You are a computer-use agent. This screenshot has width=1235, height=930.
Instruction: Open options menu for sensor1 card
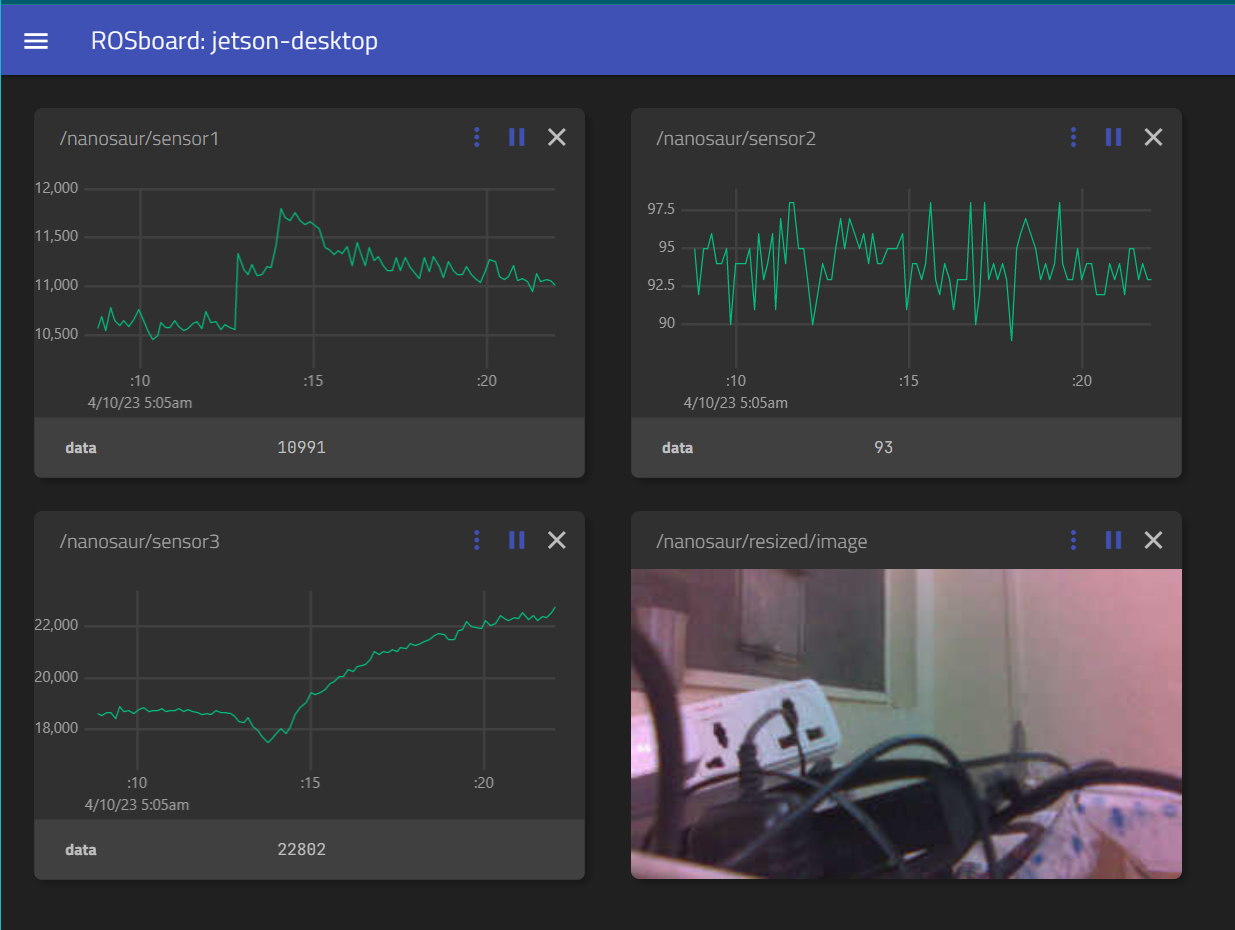pos(477,137)
